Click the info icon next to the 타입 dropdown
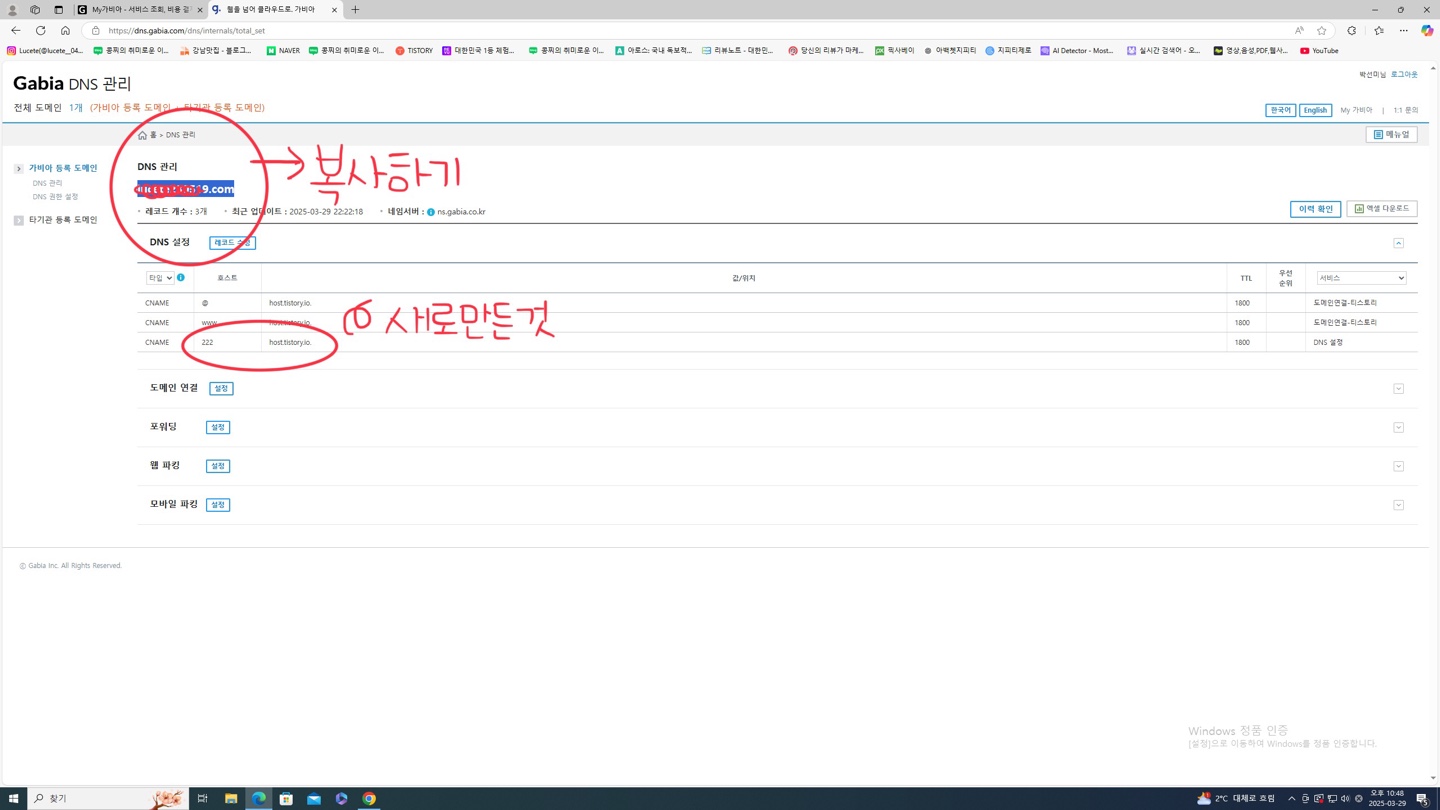 [x=181, y=277]
